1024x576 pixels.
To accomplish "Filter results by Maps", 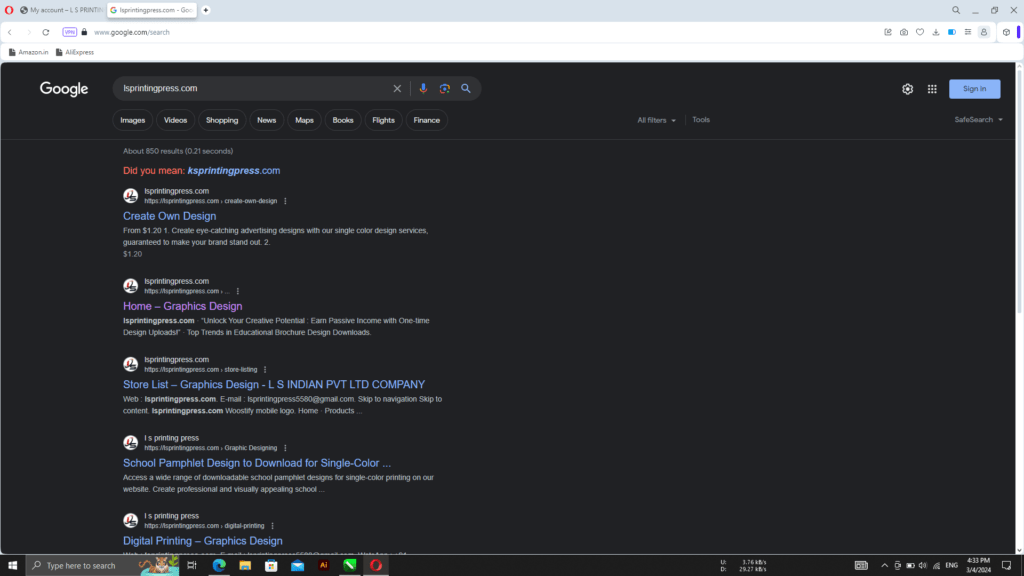I will [x=304, y=120].
